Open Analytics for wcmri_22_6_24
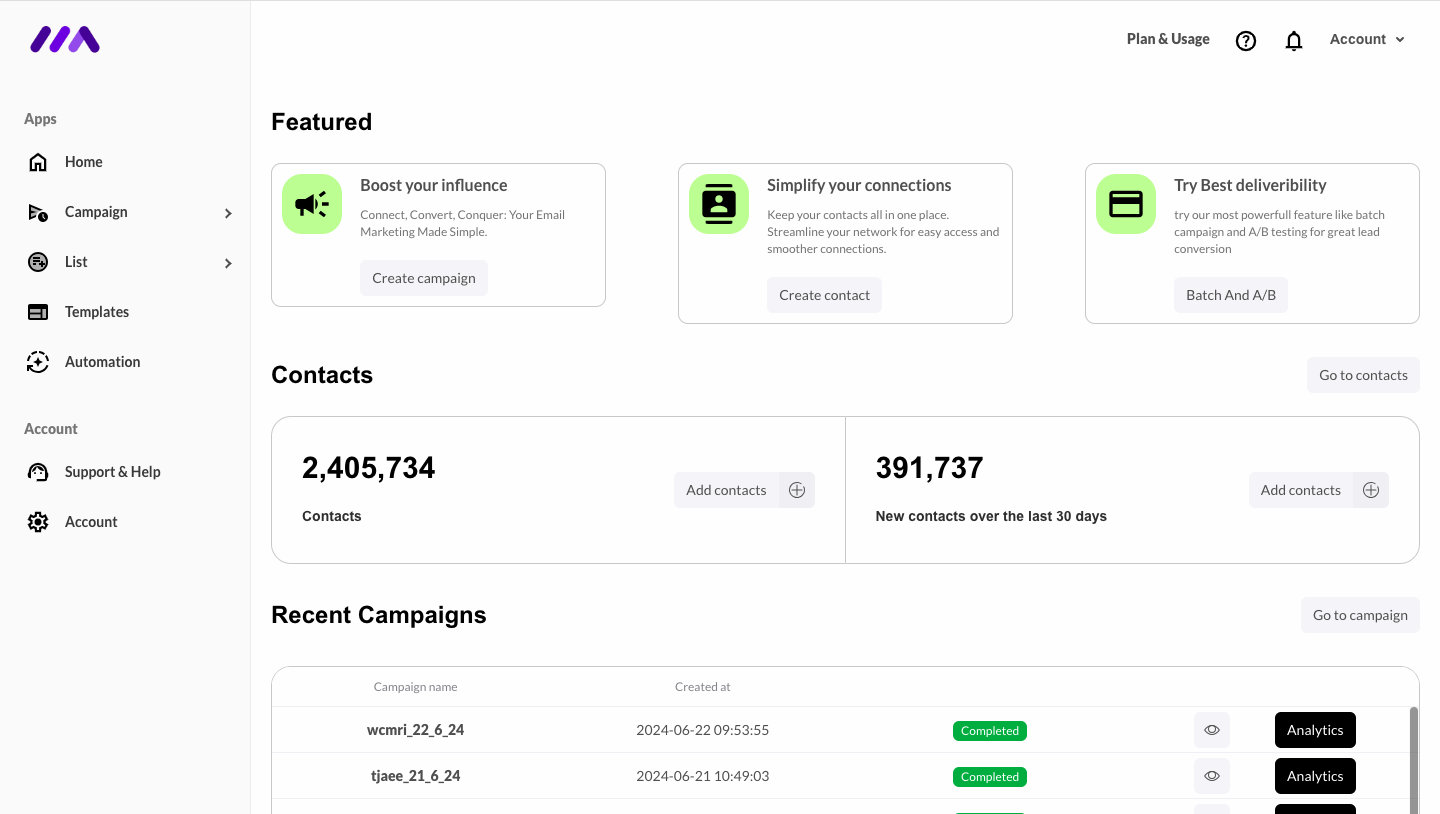Image resolution: width=1440 pixels, height=814 pixels. click(1314, 730)
